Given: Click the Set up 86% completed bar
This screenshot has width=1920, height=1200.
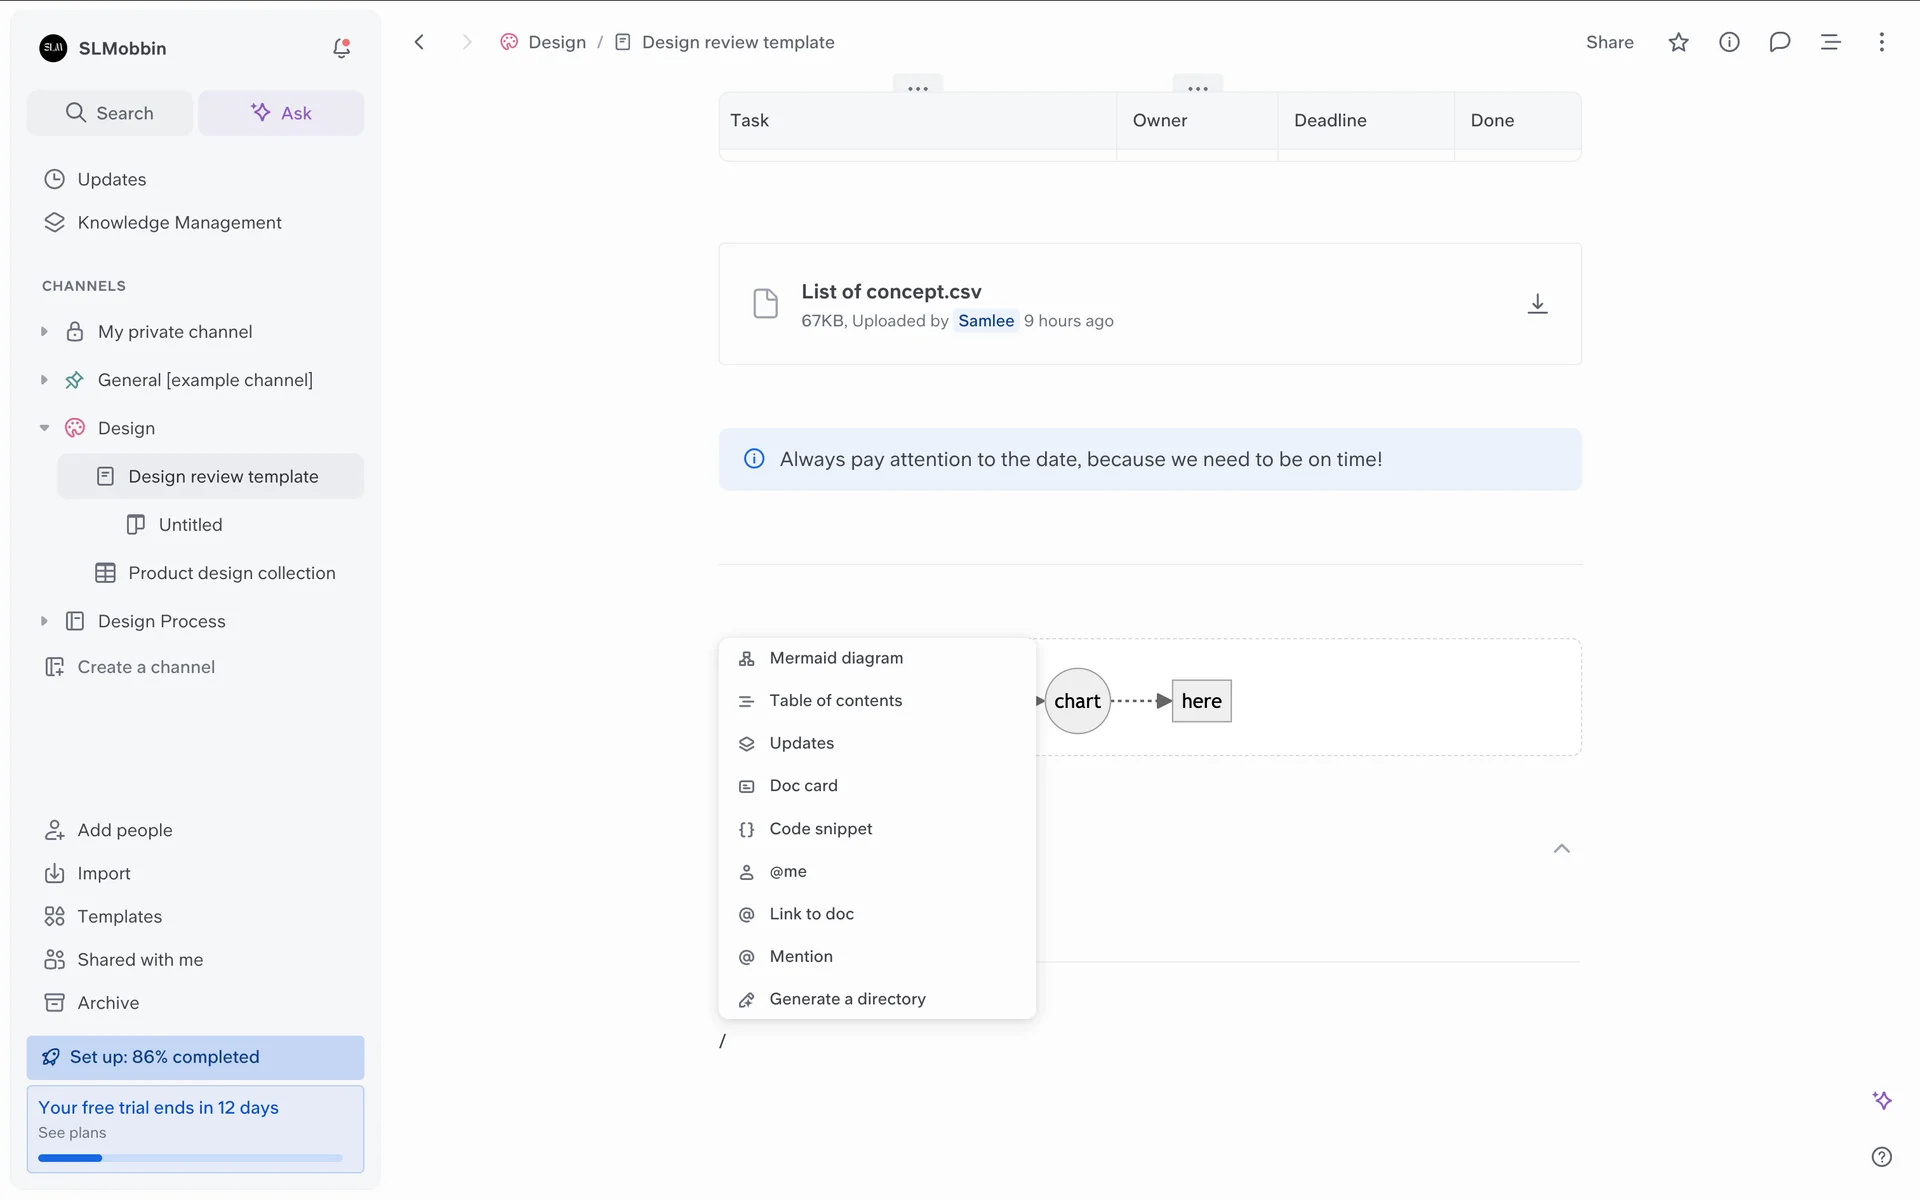Looking at the screenshot, I should coord(195,1057).
